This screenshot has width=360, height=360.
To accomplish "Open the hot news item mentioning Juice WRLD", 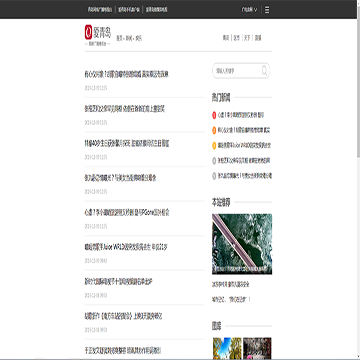I will click(244, 145).
